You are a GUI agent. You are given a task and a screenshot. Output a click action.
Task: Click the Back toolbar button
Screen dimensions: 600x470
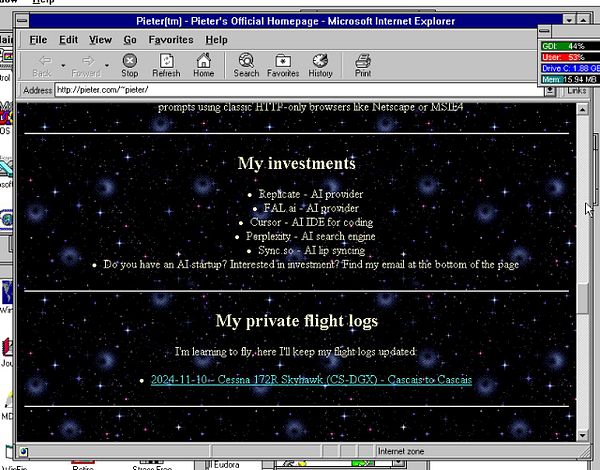[43, 65]
